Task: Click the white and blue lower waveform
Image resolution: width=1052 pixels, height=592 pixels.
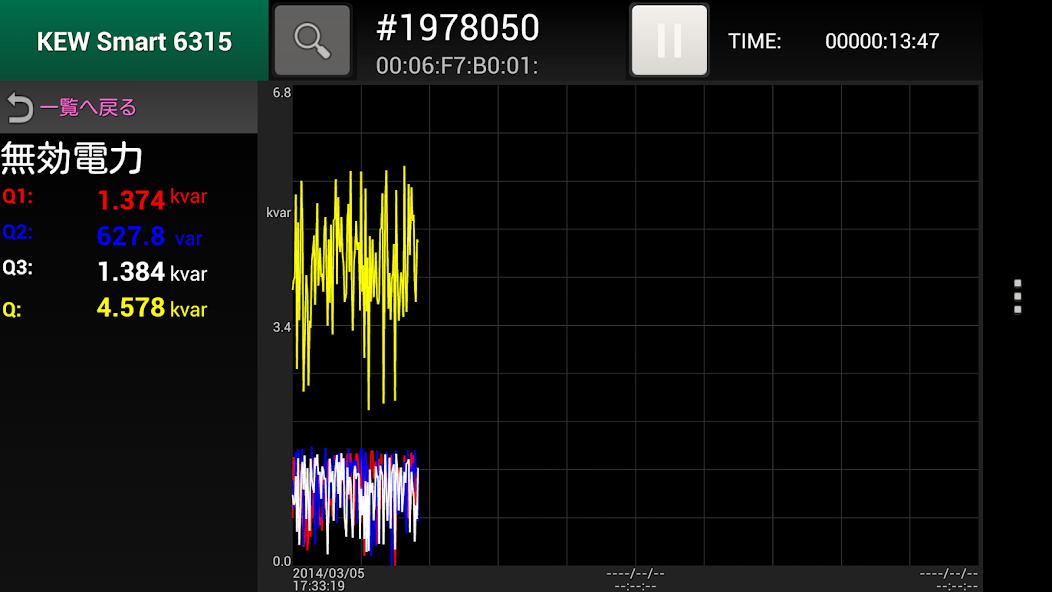Action: click(355, 500)
